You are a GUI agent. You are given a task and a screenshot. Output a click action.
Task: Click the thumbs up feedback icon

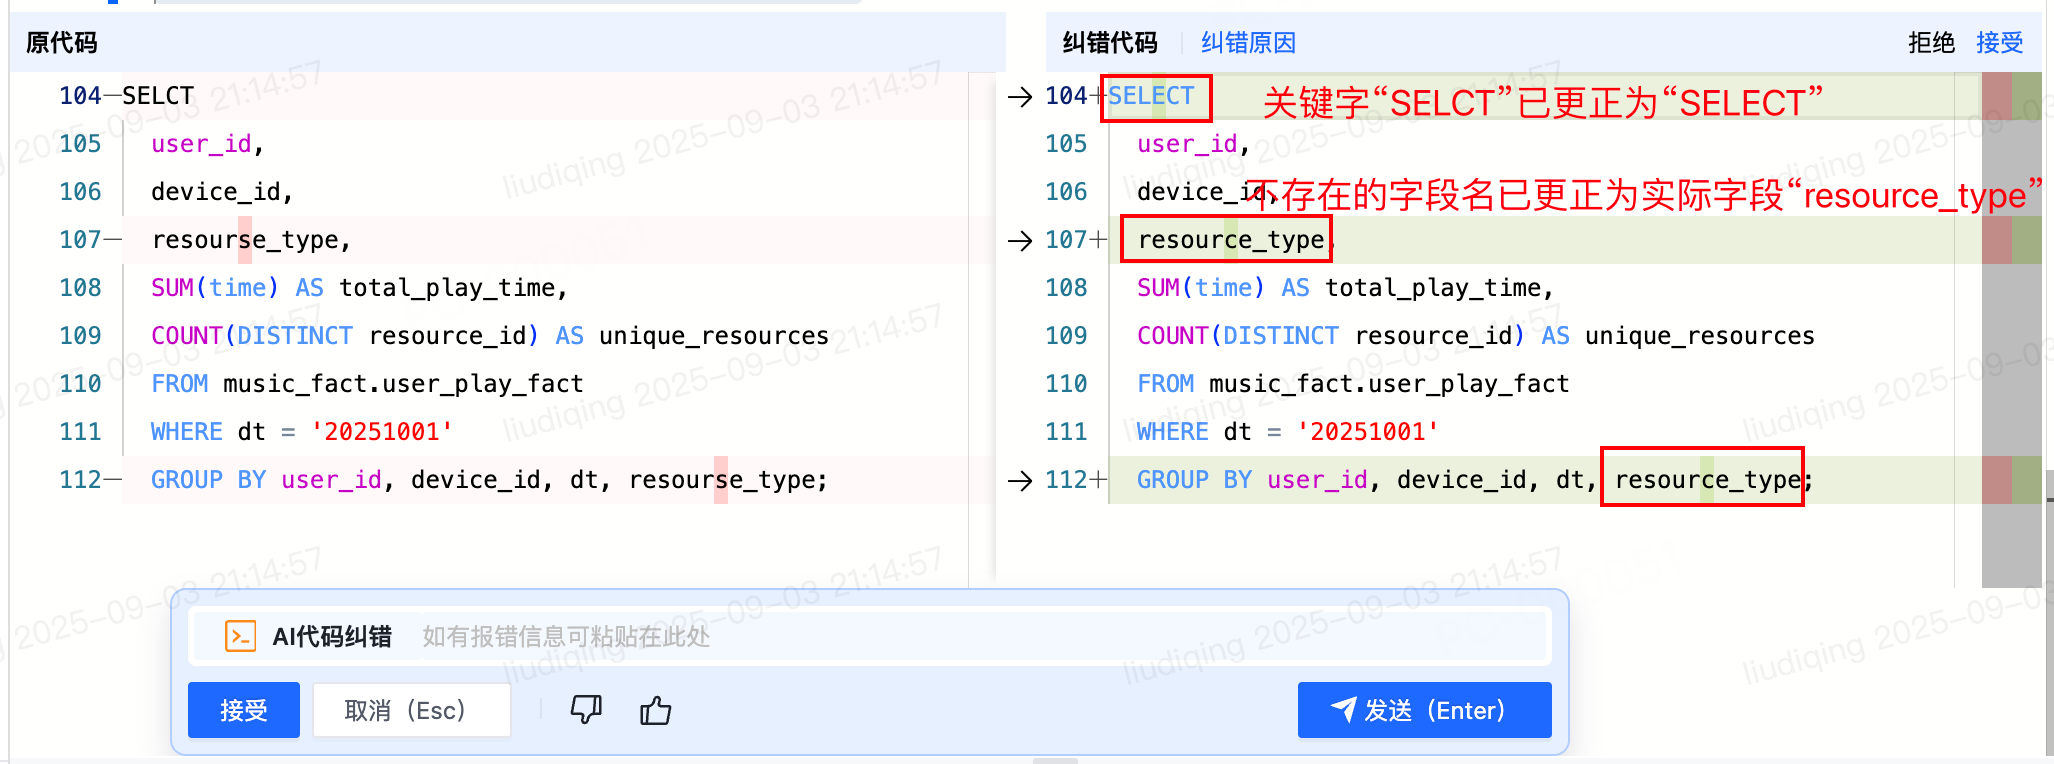pos(656,710)
